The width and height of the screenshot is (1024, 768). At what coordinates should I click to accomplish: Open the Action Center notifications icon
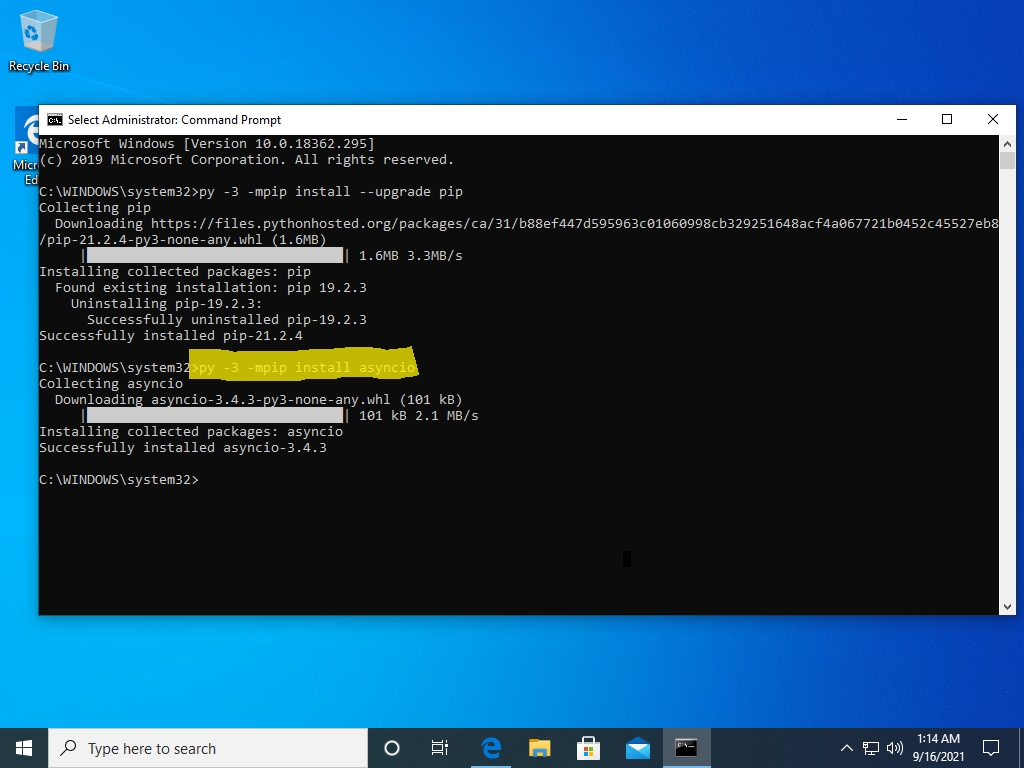[991, 748]
